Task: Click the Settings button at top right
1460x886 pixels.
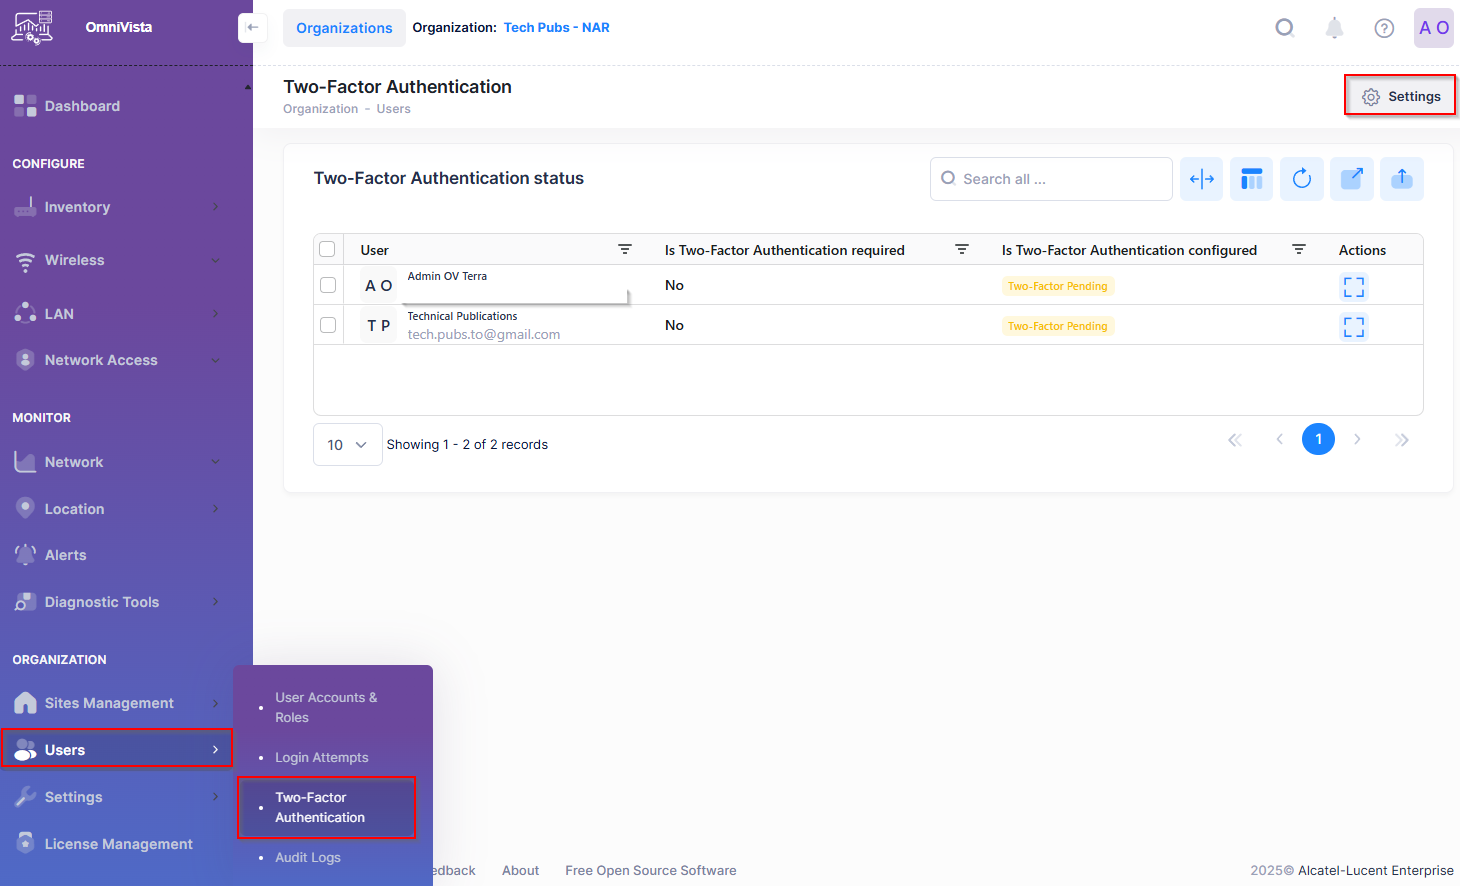Action: pos(1400,96)
